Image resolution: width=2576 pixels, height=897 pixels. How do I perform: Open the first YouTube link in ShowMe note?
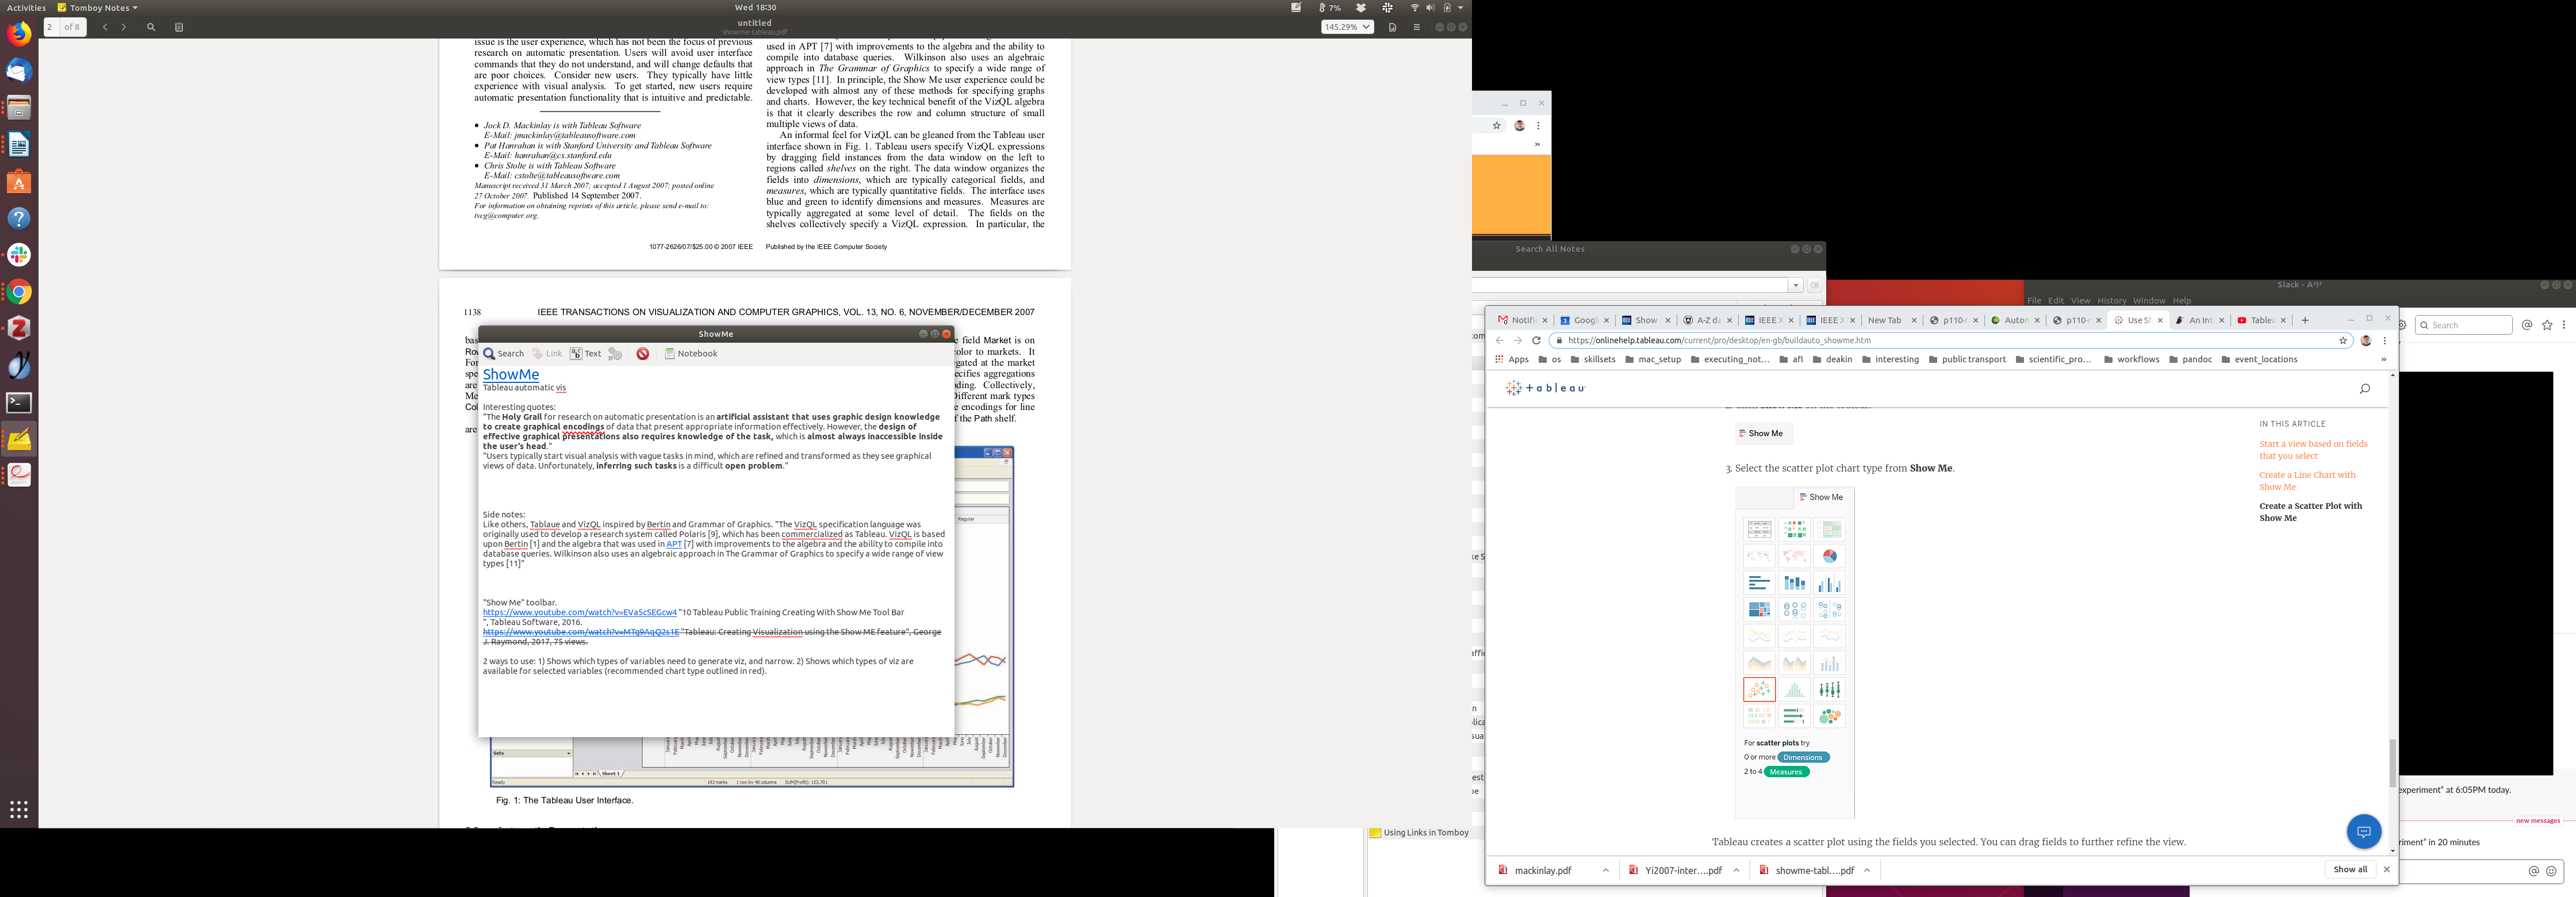click(579, 612)
